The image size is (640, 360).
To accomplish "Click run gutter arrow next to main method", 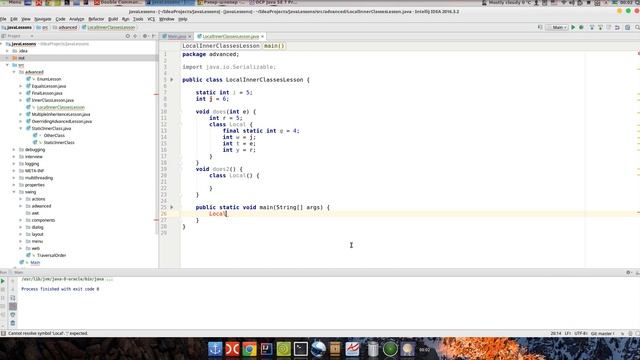I will [172, 207].
